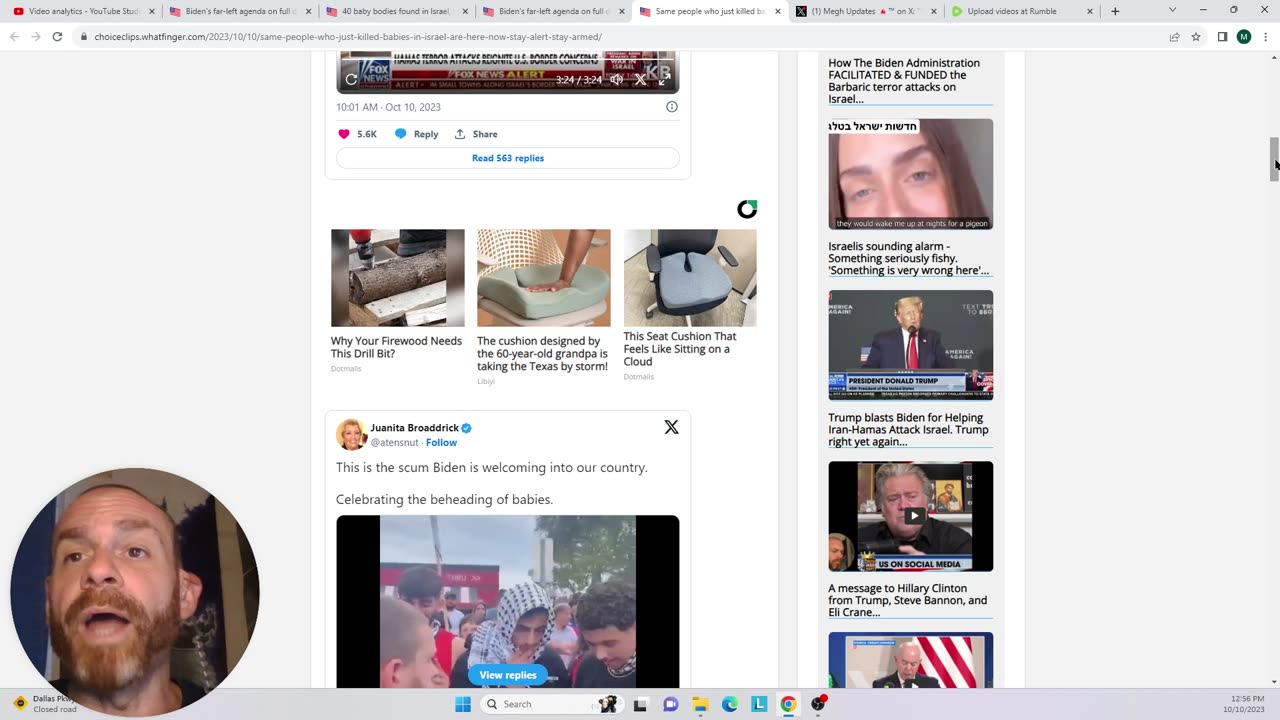Open Google Chrome on taskbar
This screenshot has height=720, width=1280.
tap(789, 704)
